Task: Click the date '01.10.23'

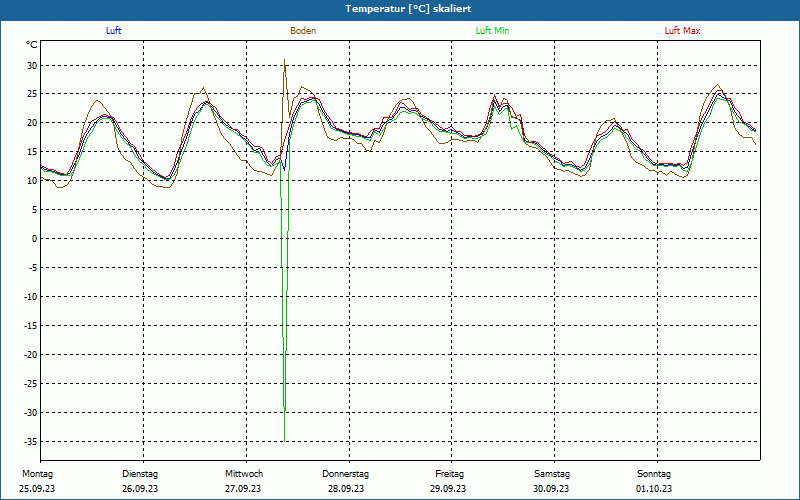Action: pyautogui.click(x=654, y=489)
